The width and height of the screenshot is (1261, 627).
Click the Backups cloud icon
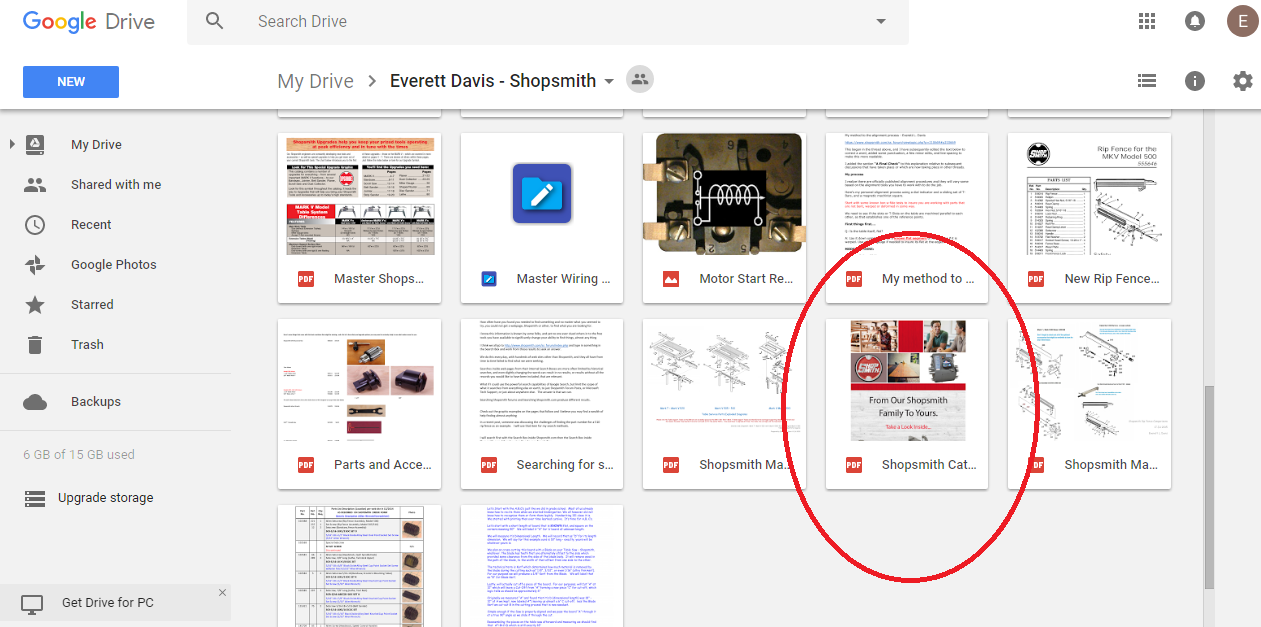pos(35,402)
